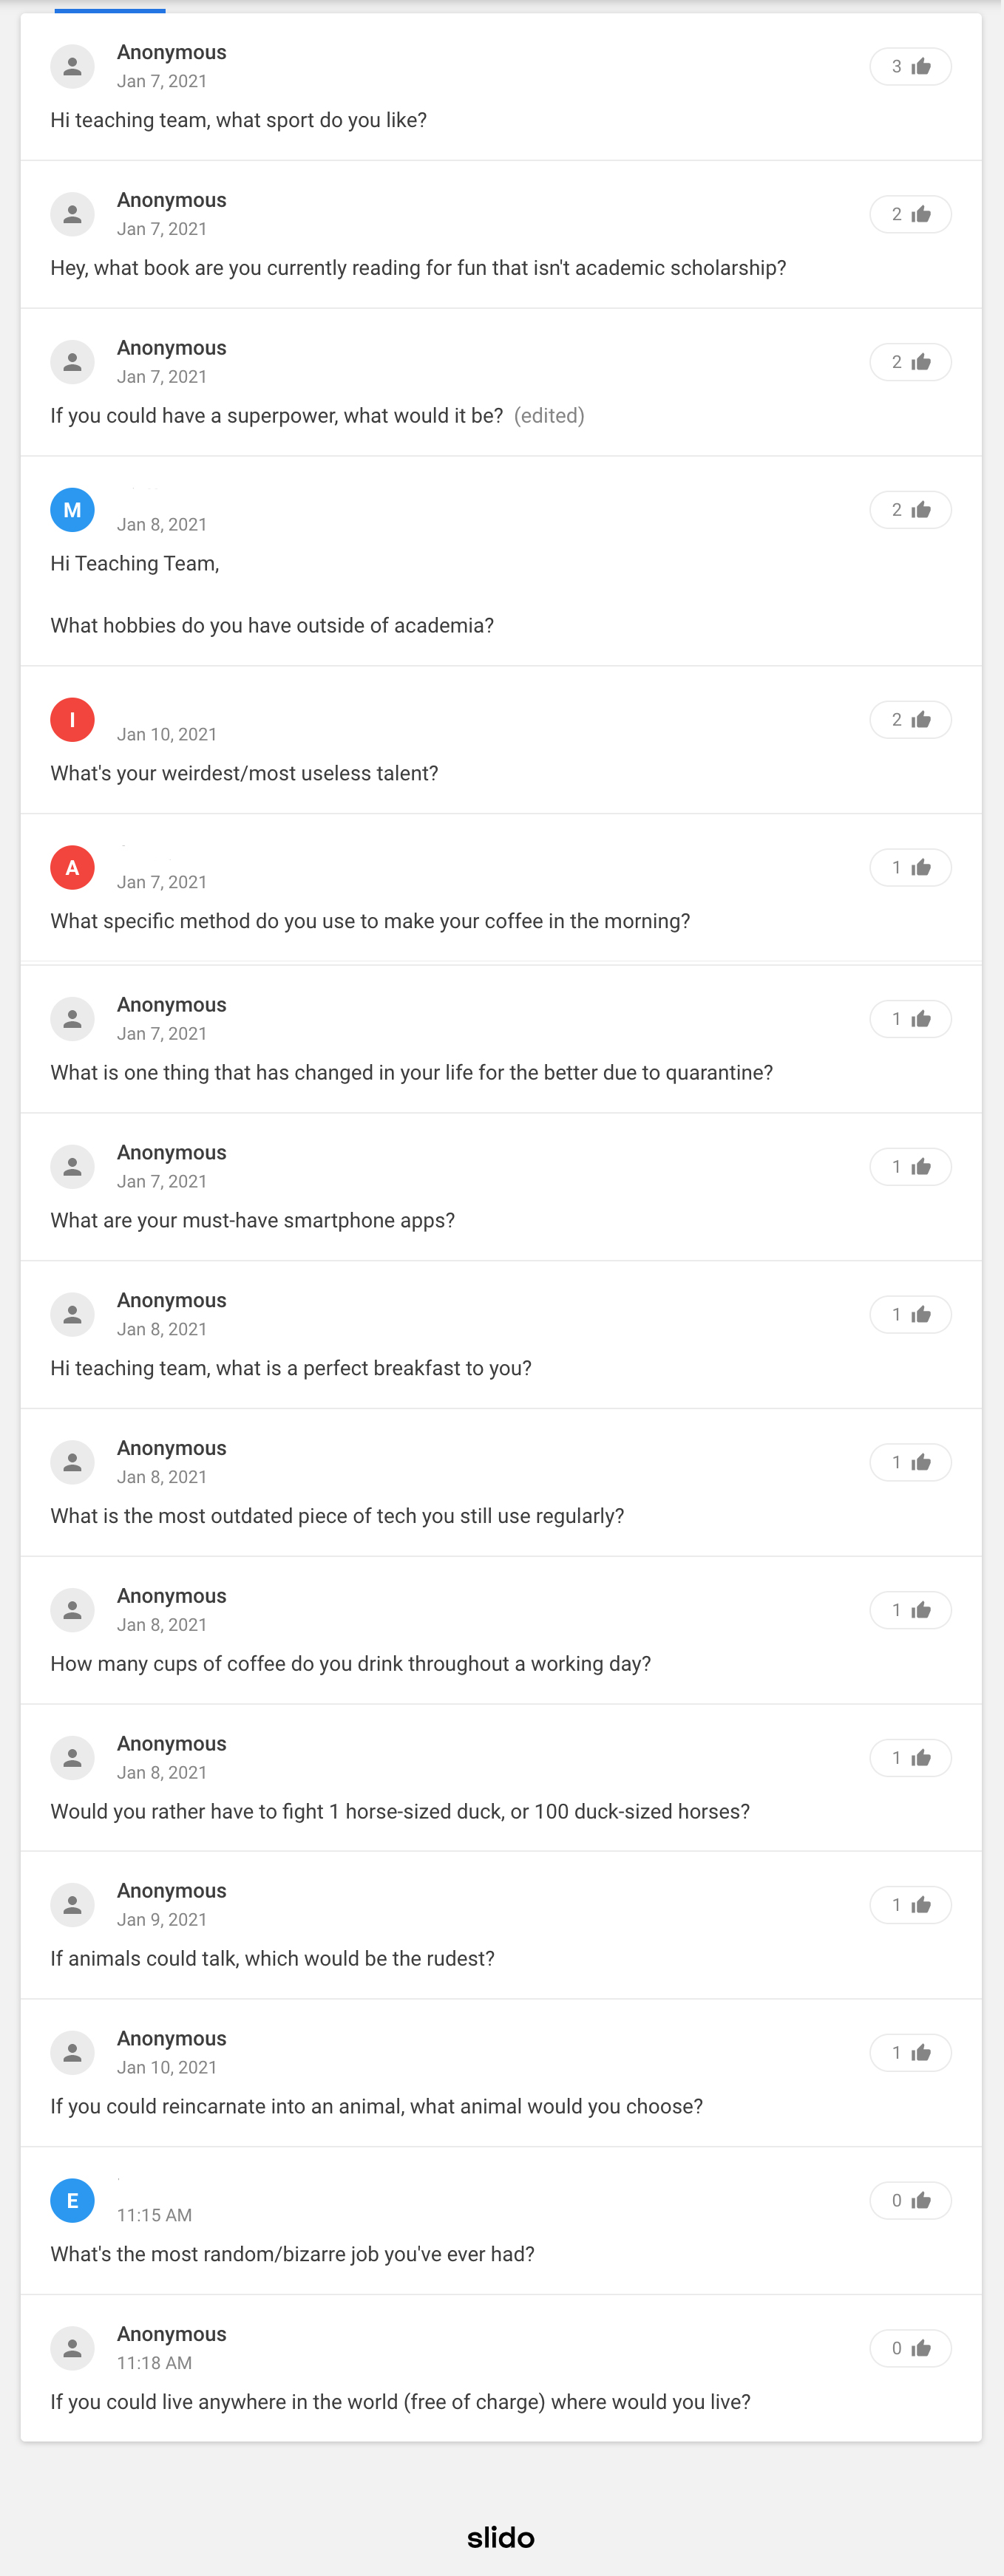Like the outdated tech question
The image size is (1004, 2576).
[910, 1463]
